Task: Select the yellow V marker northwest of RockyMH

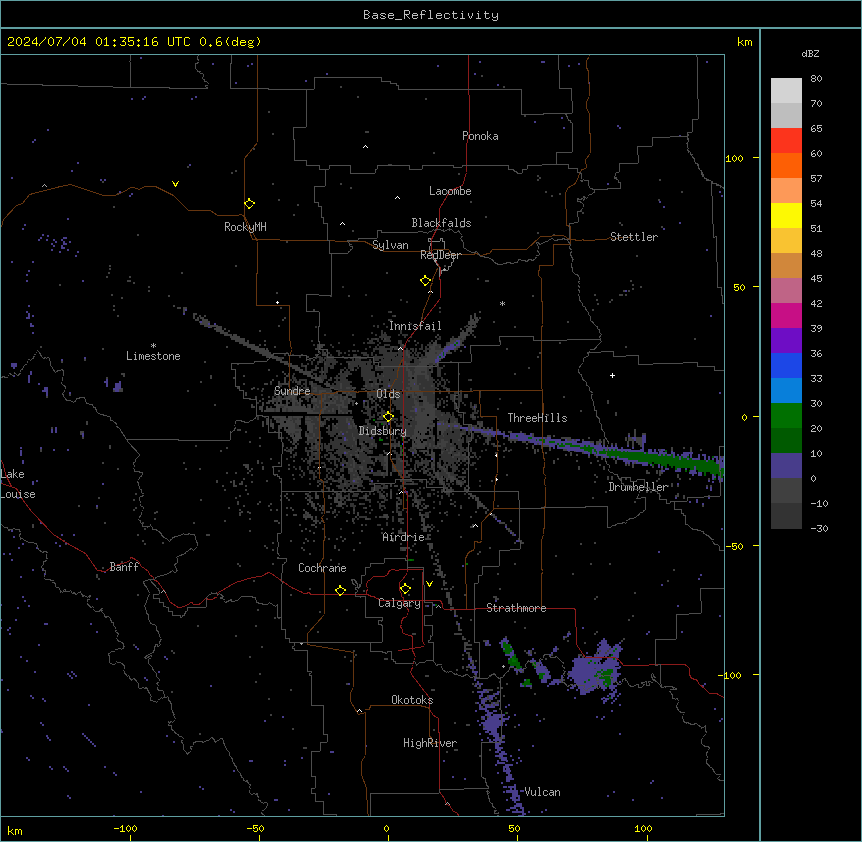Action: (x=175, y=184)
